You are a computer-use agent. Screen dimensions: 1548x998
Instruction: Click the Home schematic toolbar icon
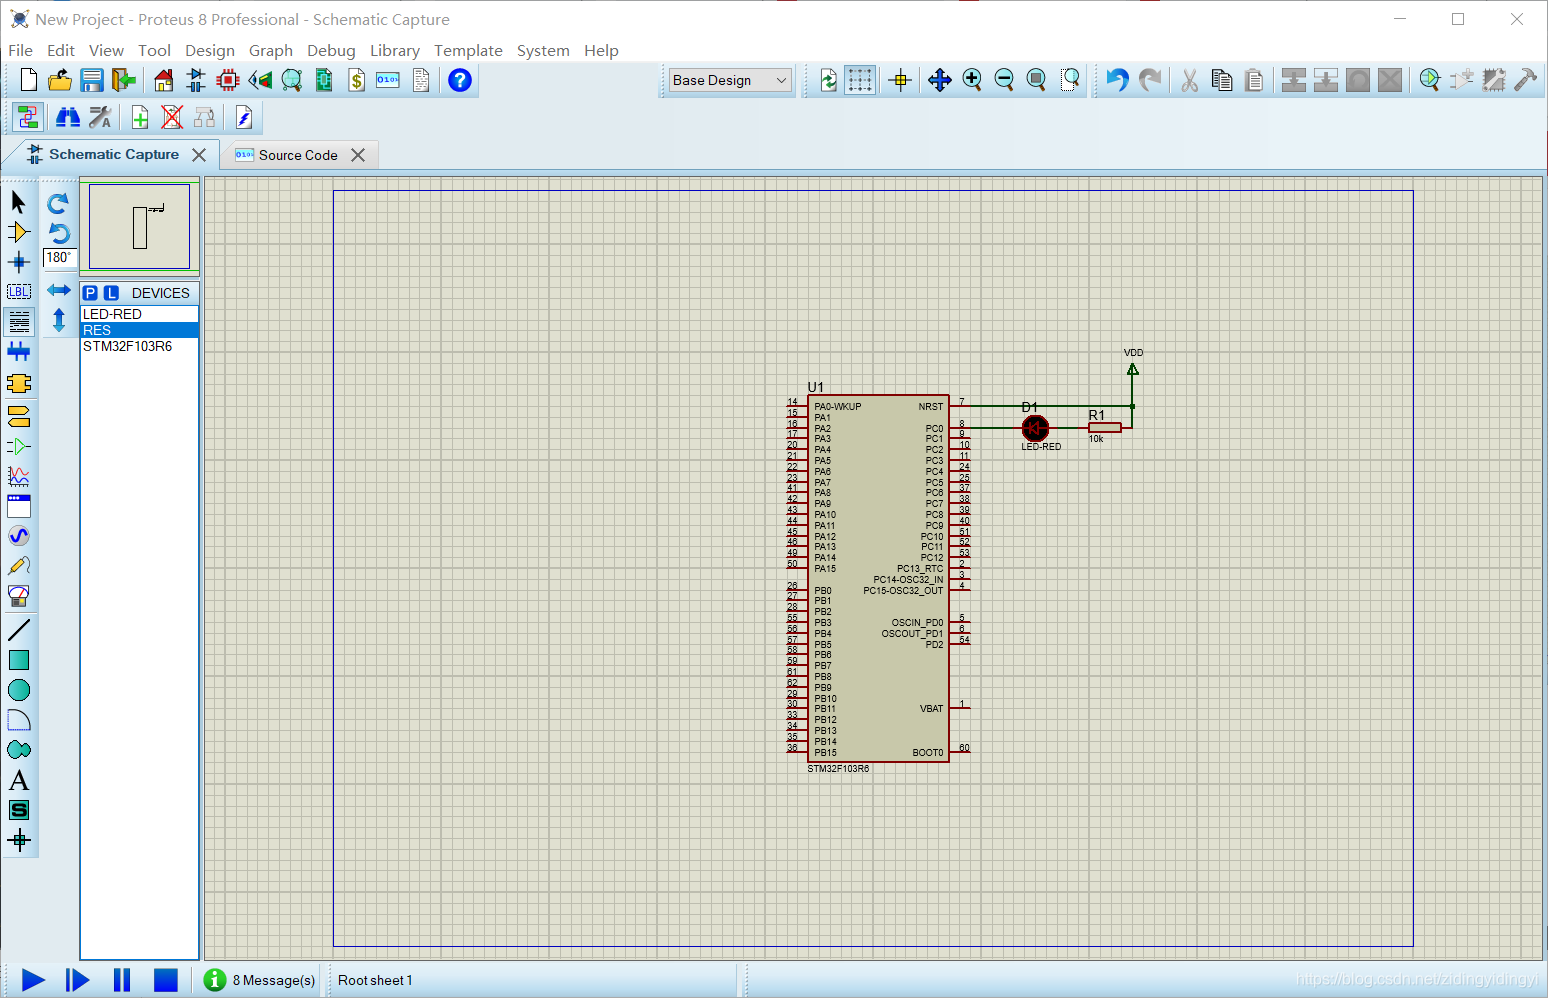click(164, 80)
